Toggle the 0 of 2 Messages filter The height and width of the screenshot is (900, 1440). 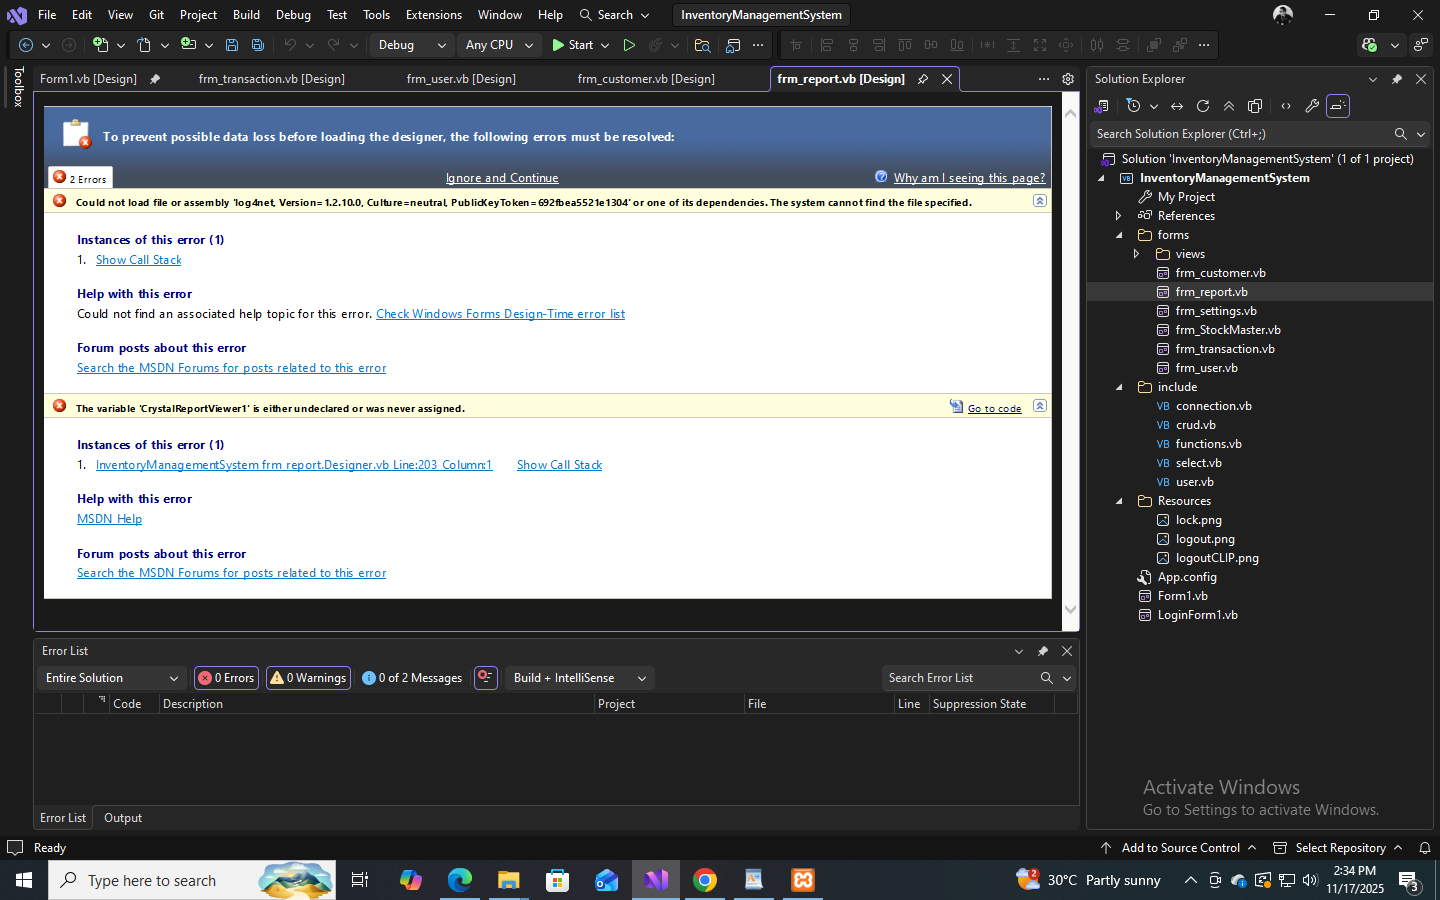412,678
